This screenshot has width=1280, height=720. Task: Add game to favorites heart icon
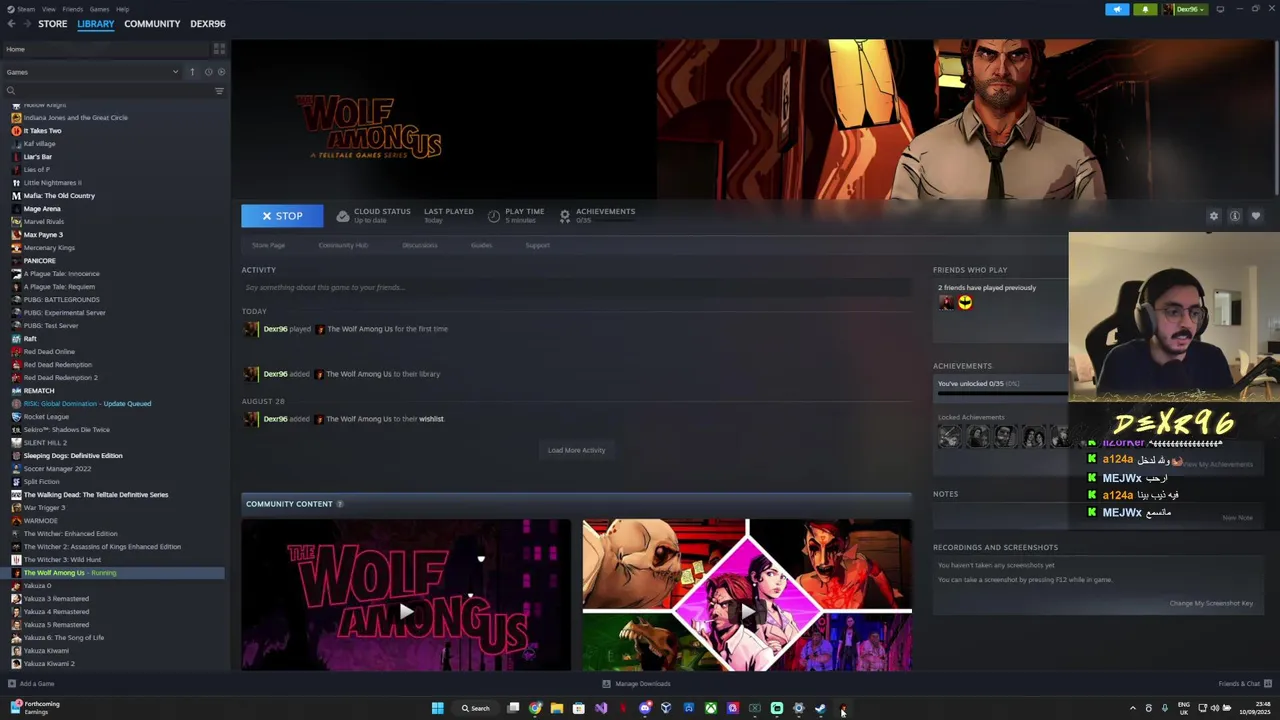(x=1256, y=216)
